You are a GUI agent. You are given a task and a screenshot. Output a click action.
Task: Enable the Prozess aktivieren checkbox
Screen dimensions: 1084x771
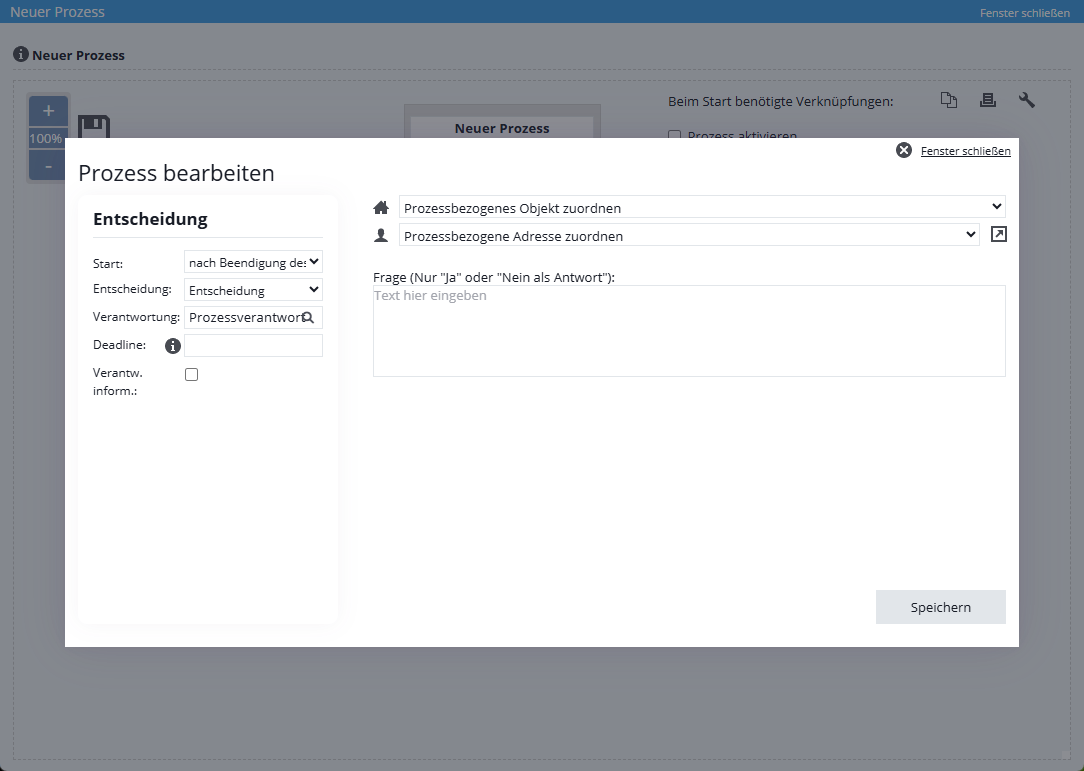click(x=675, y=135)
